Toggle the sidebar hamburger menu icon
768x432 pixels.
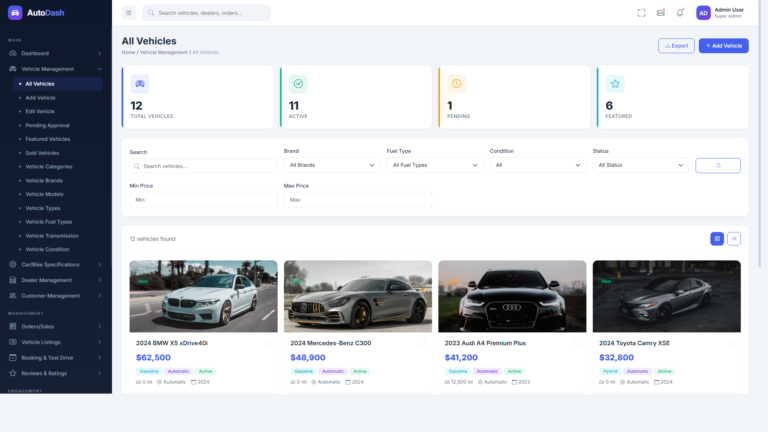[x=129, y=13]
